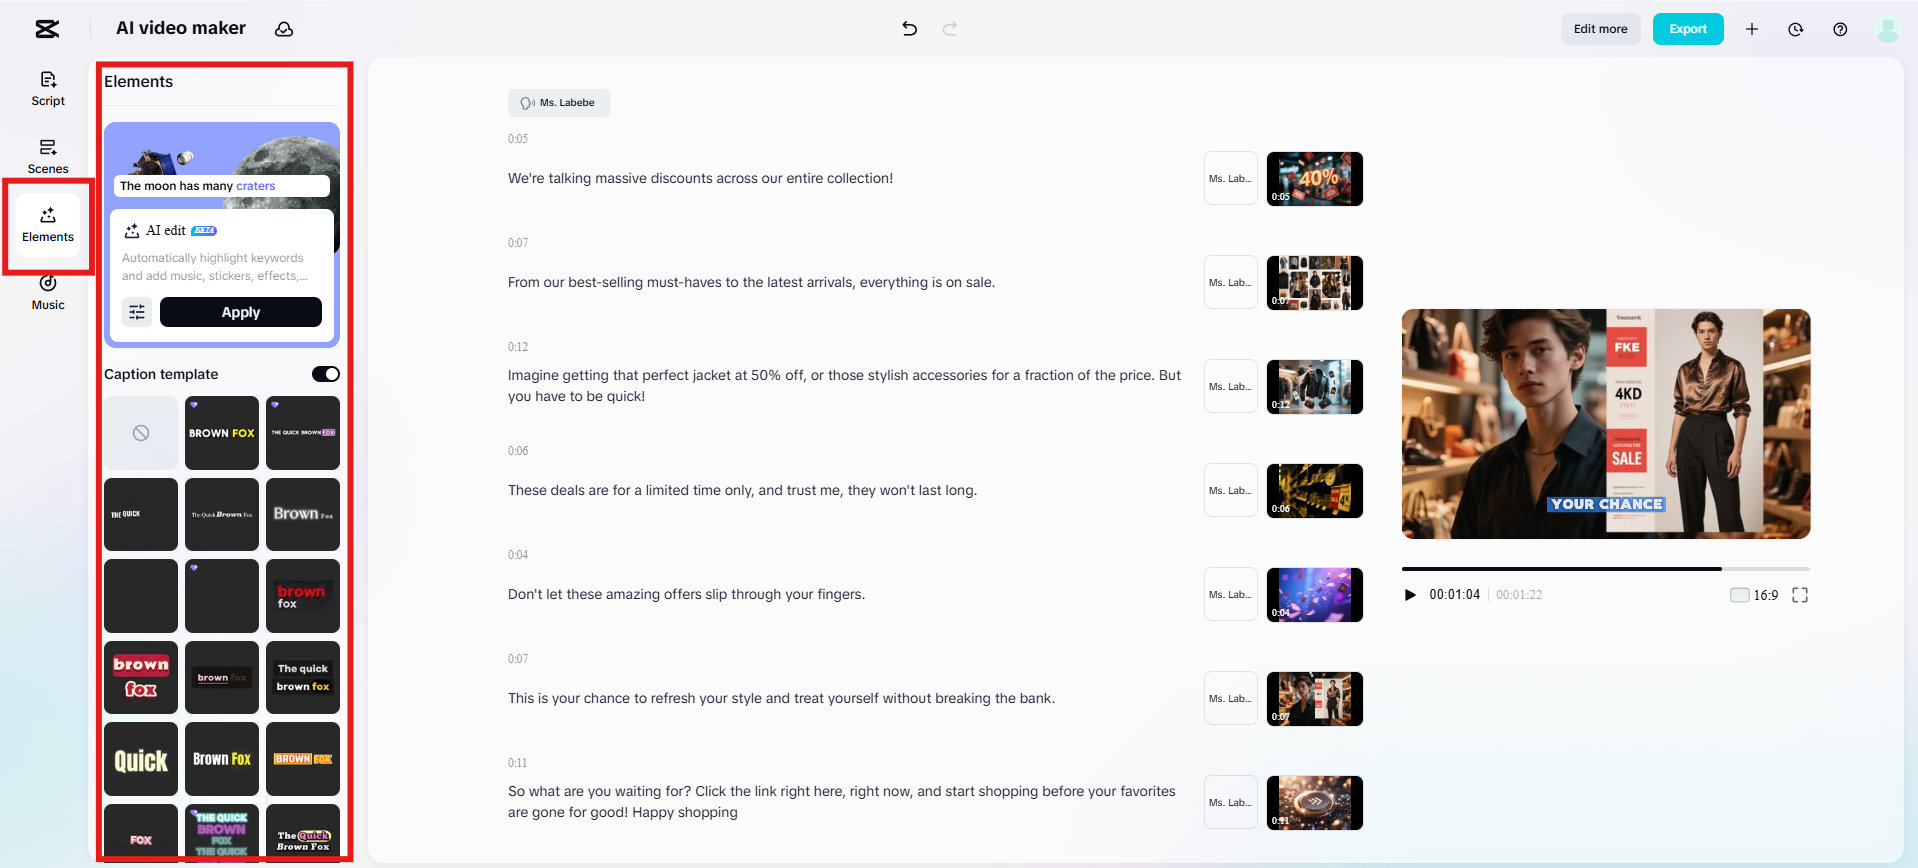Choose the small THE QUICK caption template

(141, 514)
